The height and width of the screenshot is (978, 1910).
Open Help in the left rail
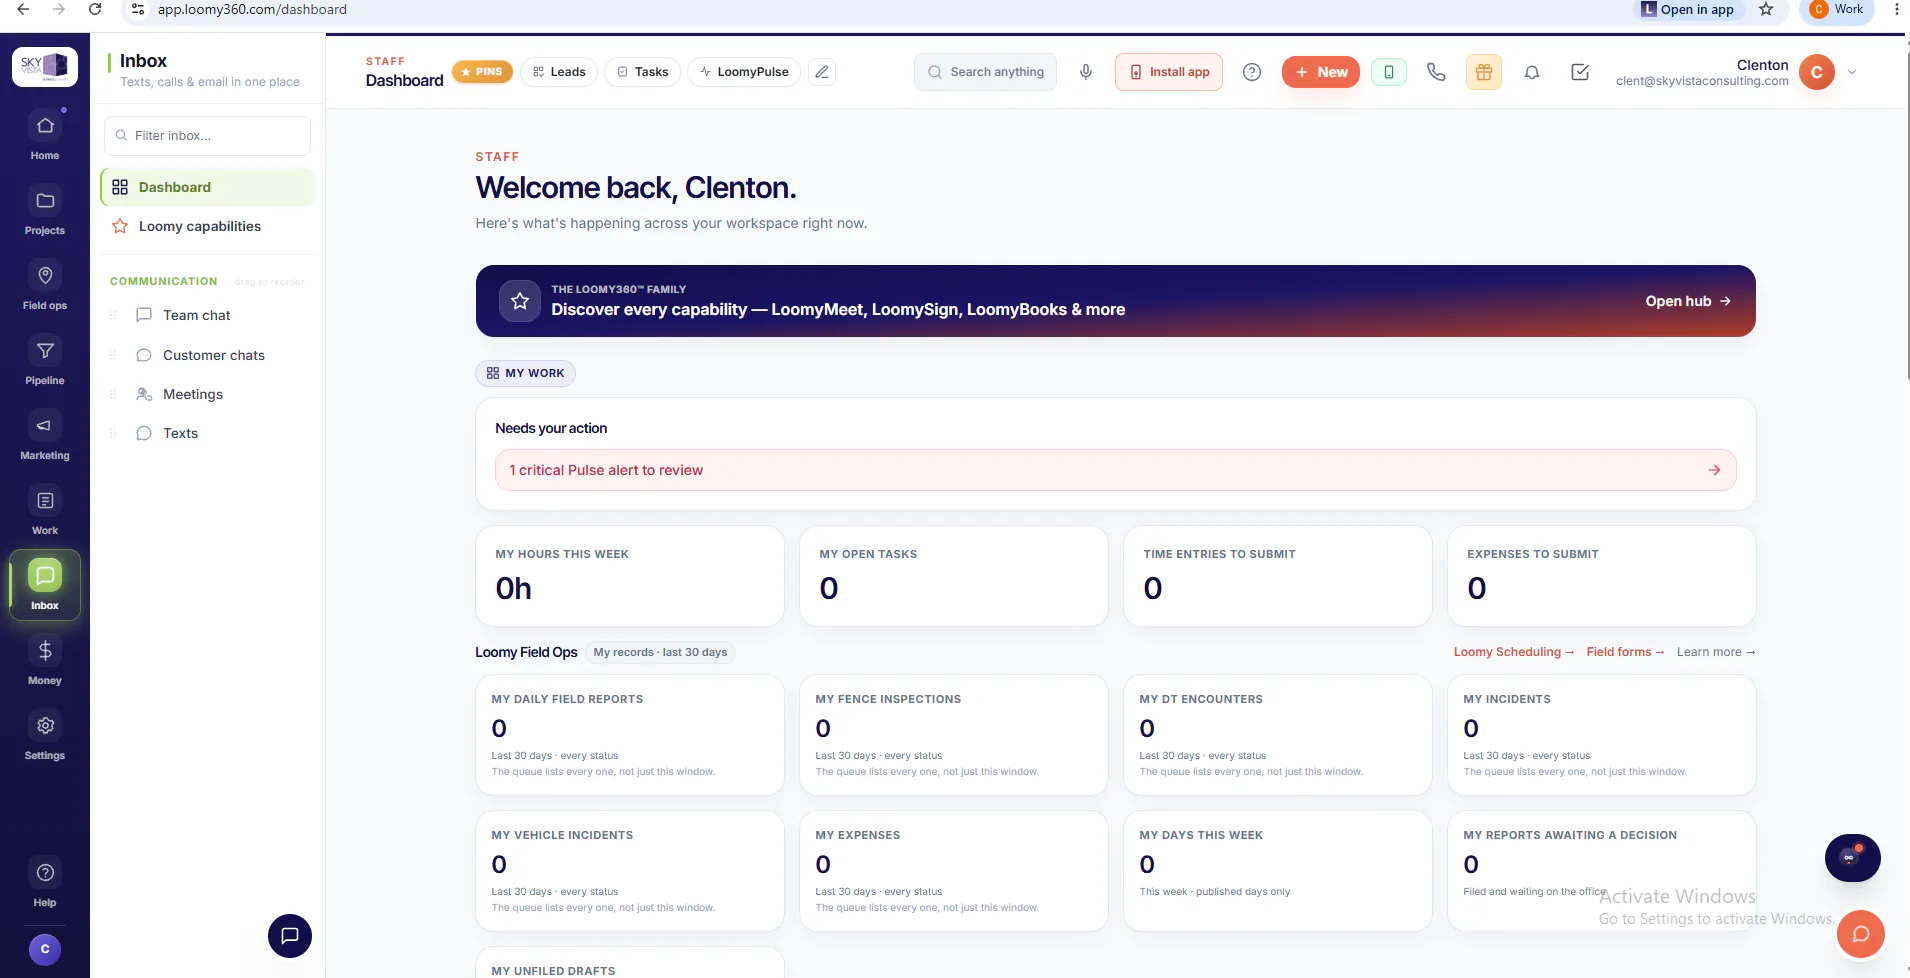click(45, 882)
